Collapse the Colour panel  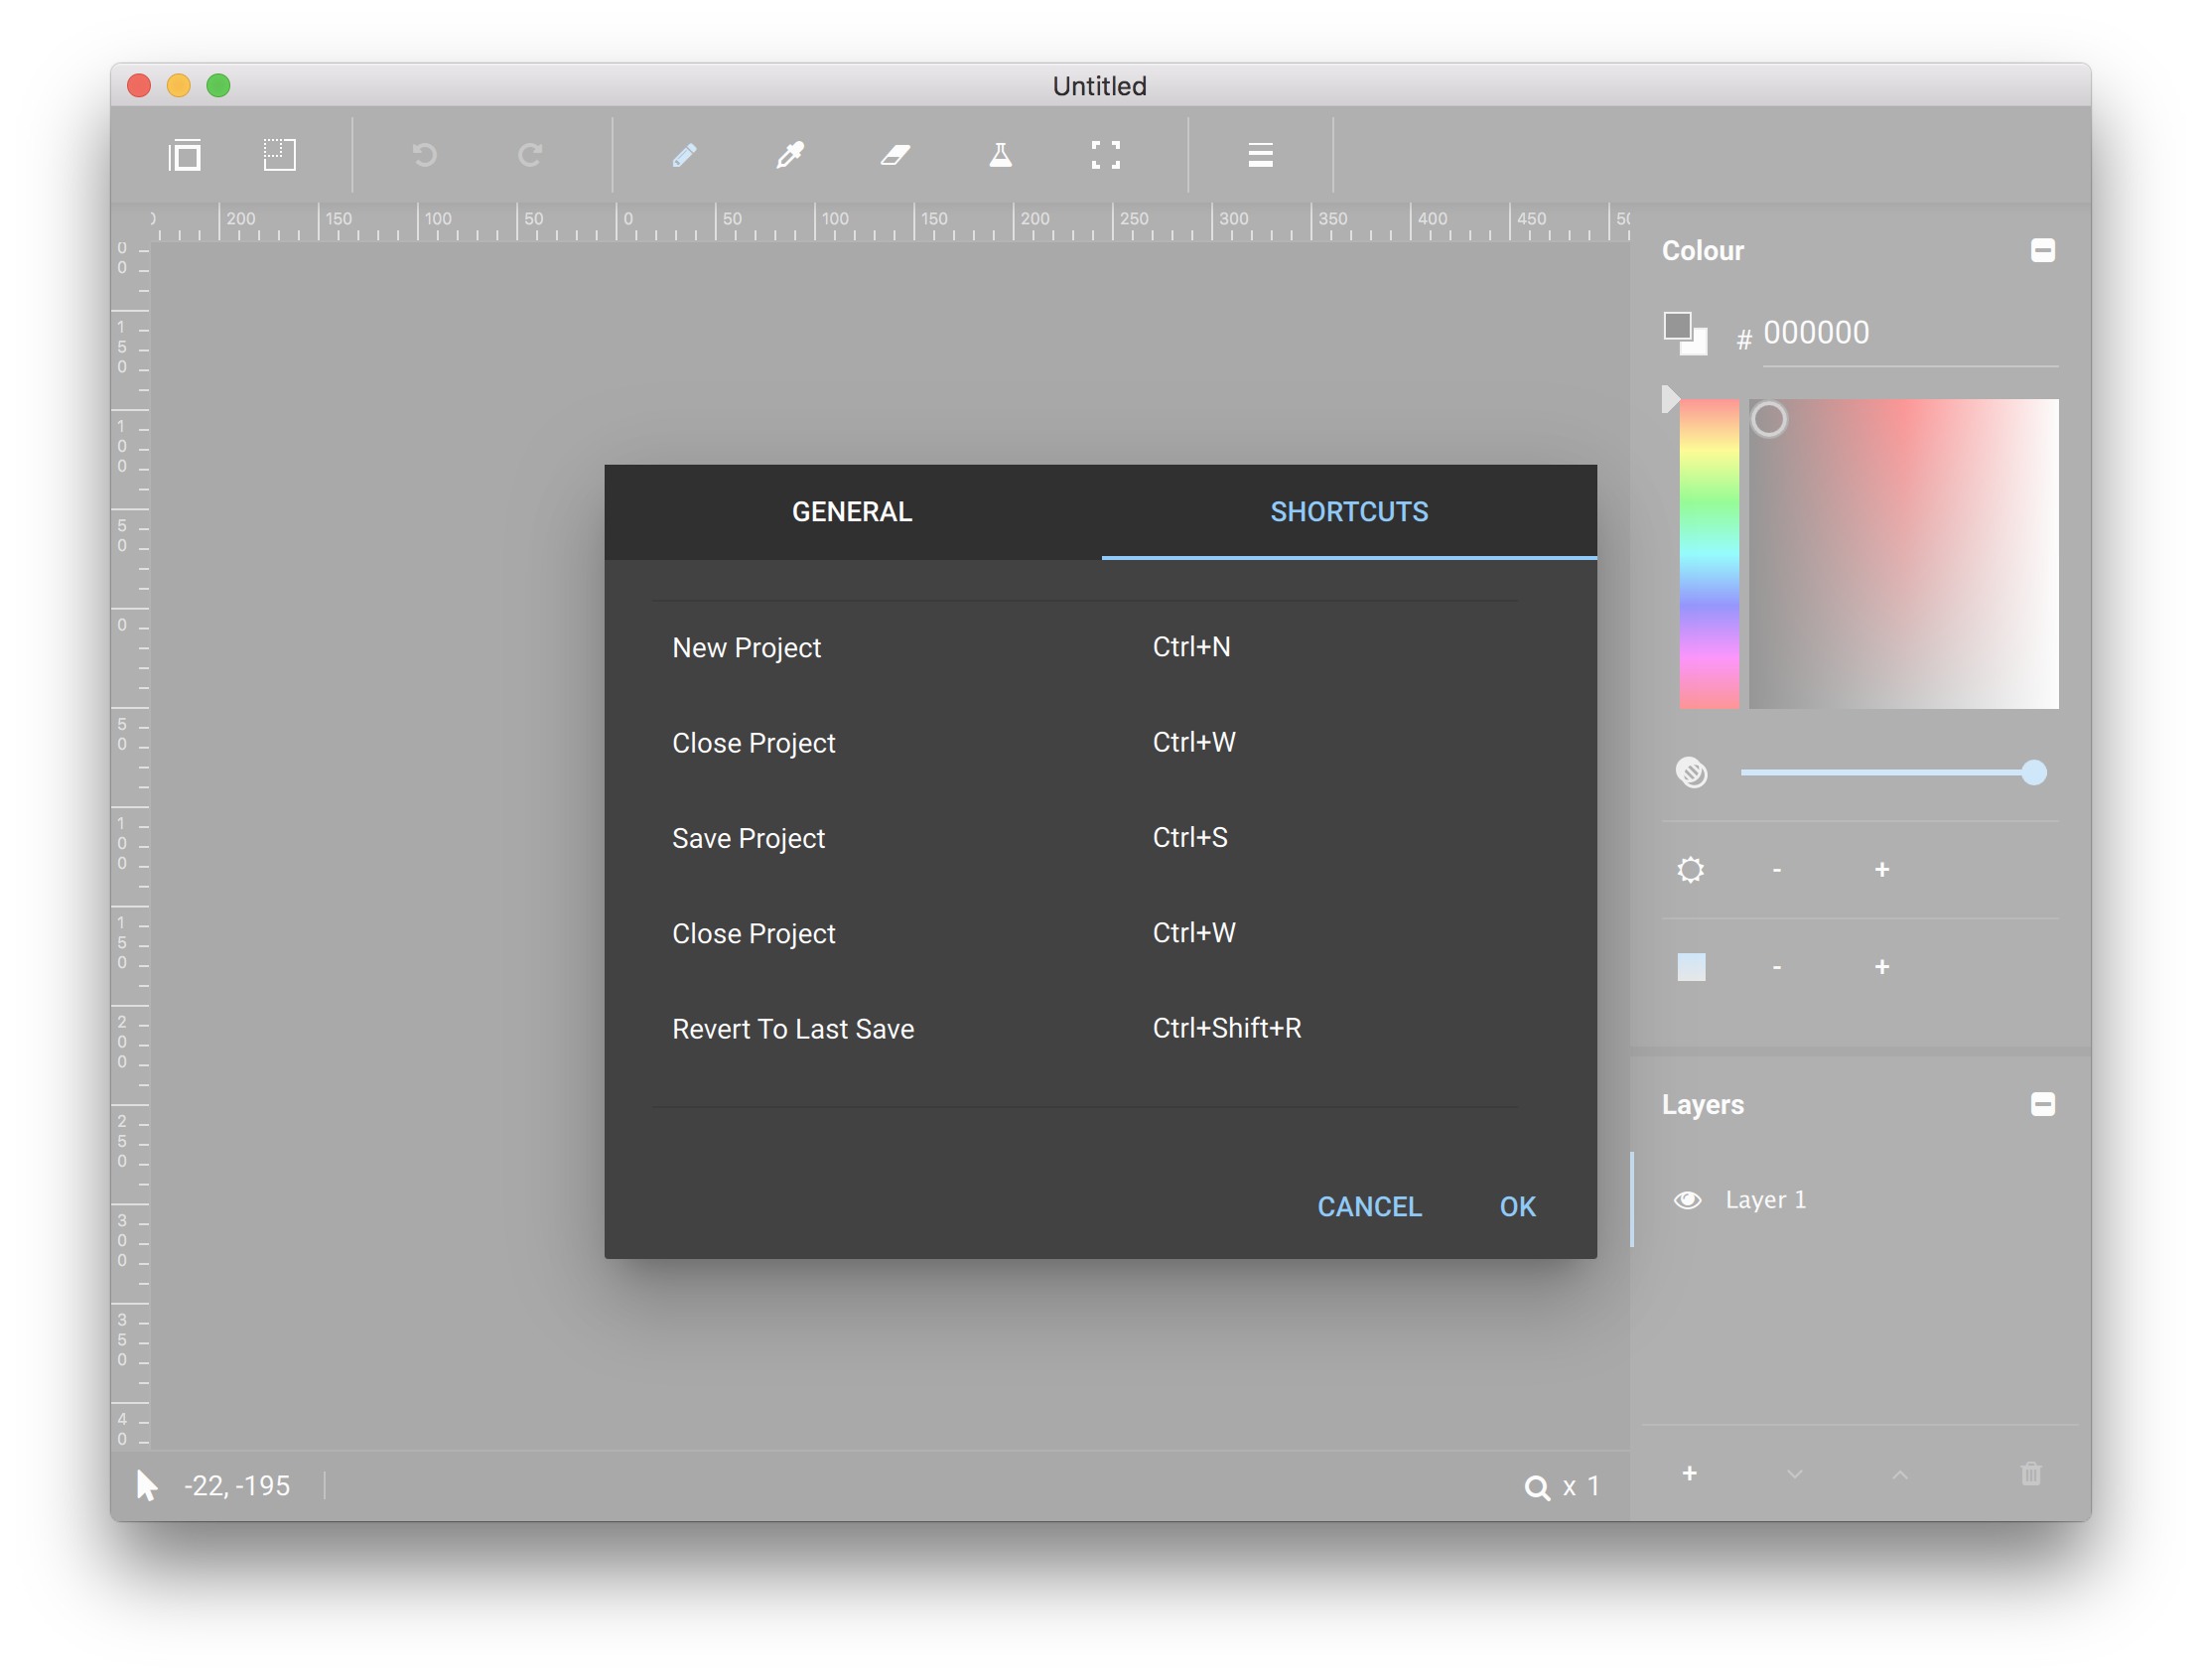point(2042,250)
